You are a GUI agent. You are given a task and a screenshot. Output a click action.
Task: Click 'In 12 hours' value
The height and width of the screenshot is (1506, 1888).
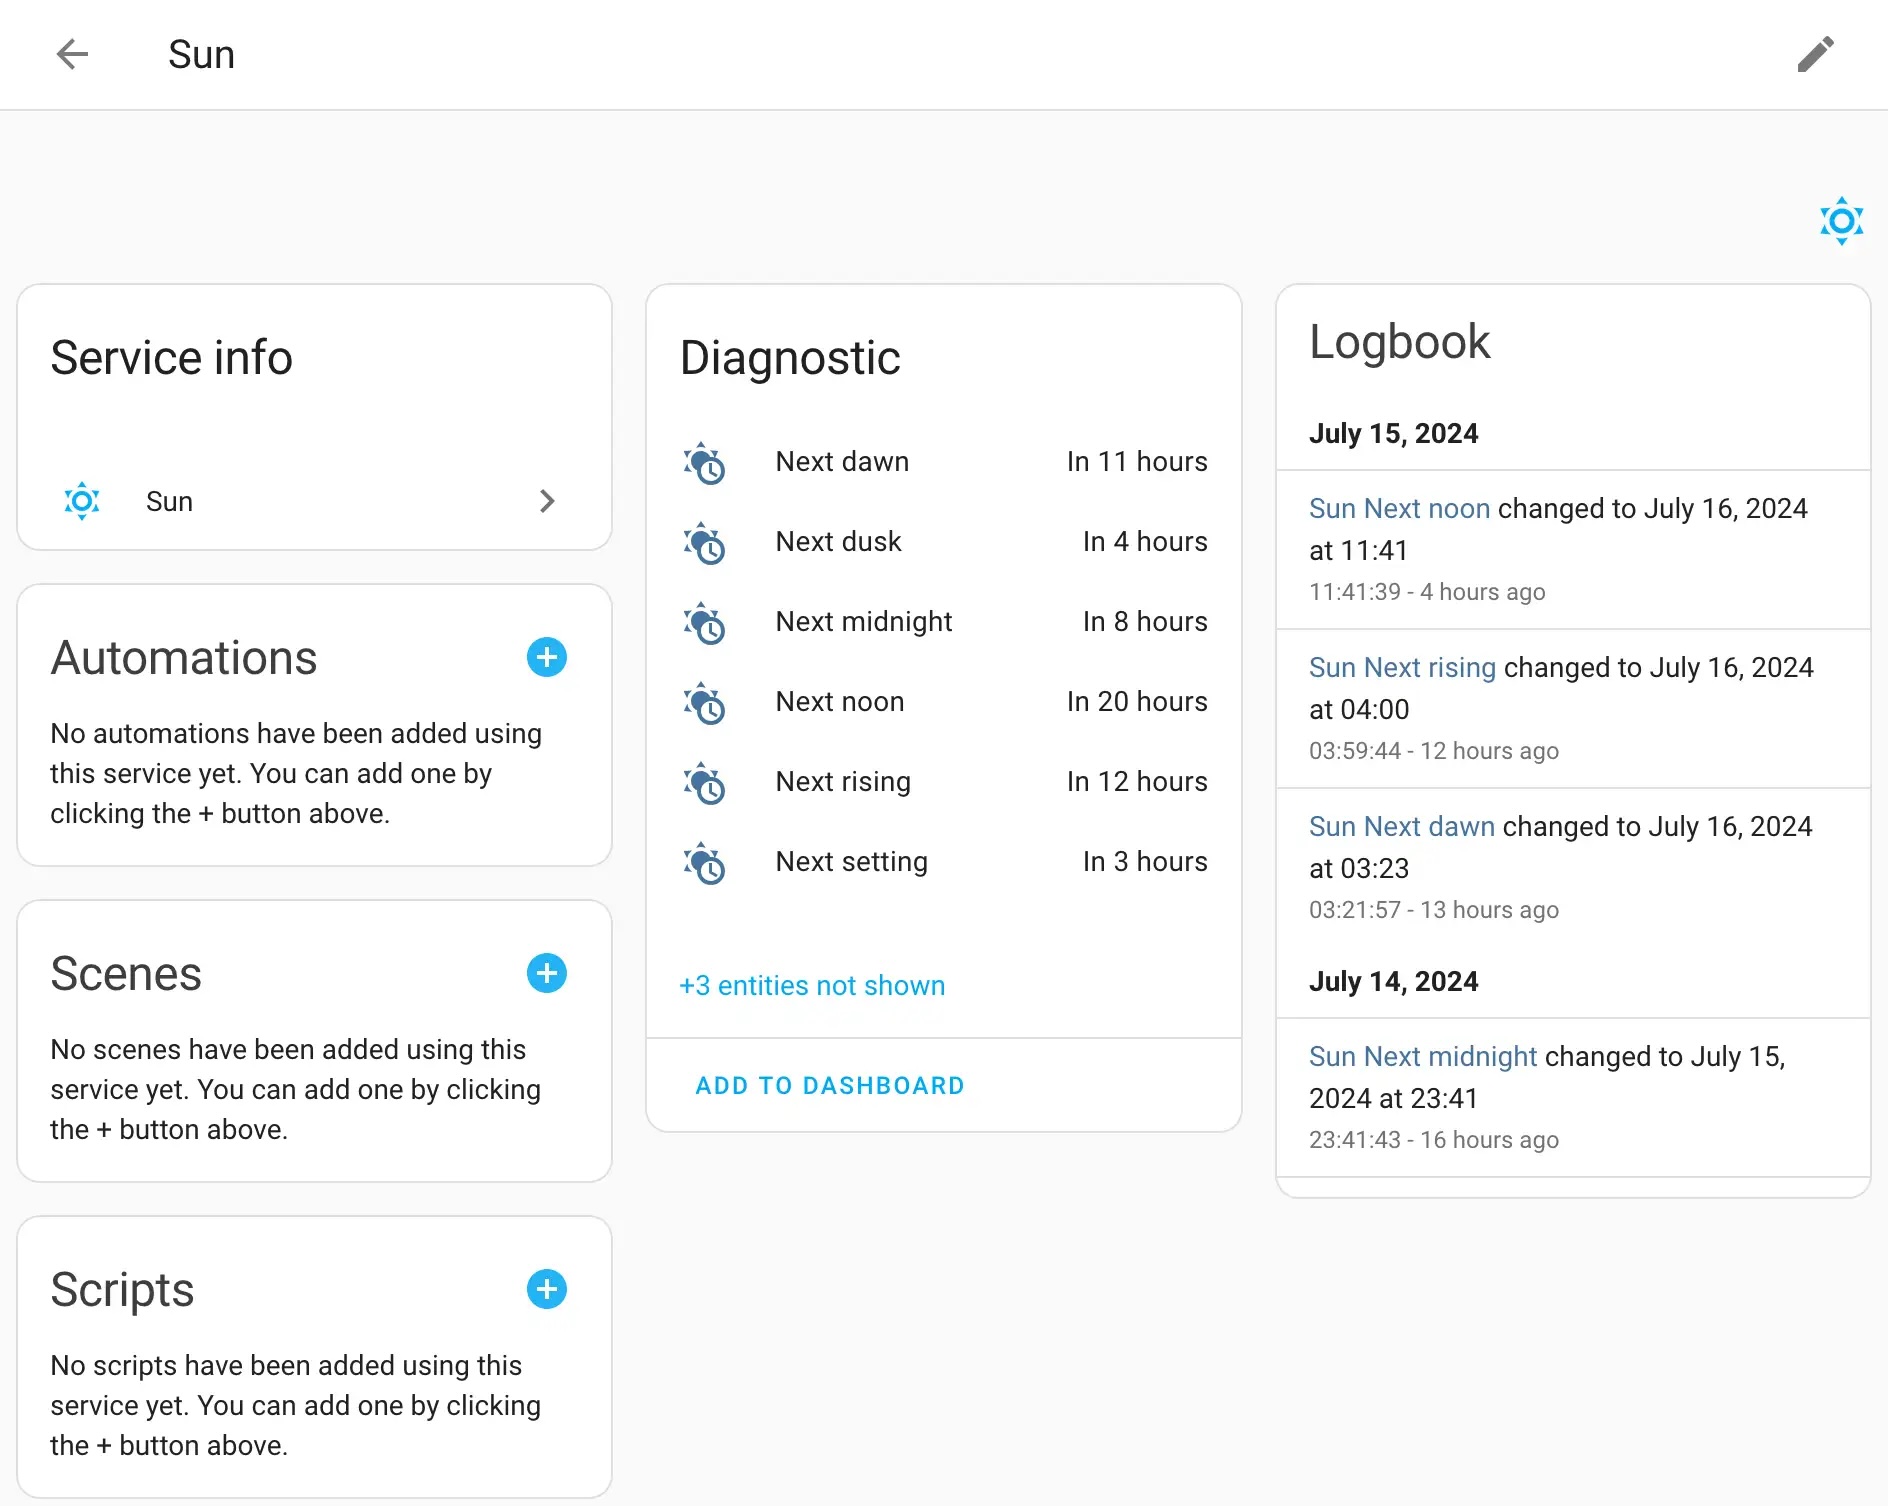click(1137, 782)
